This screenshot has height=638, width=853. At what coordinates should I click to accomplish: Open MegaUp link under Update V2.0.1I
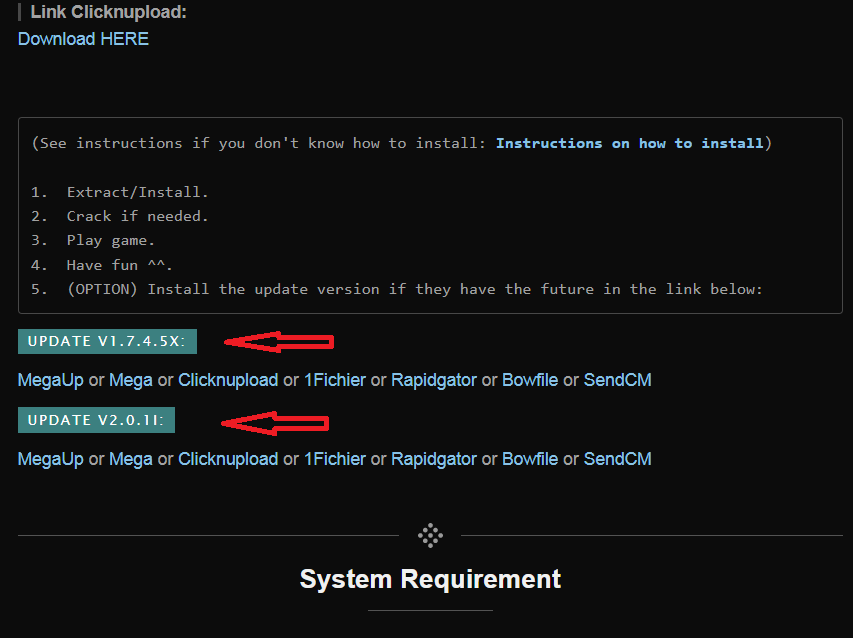pyautogui.click(x=51, y=459)
